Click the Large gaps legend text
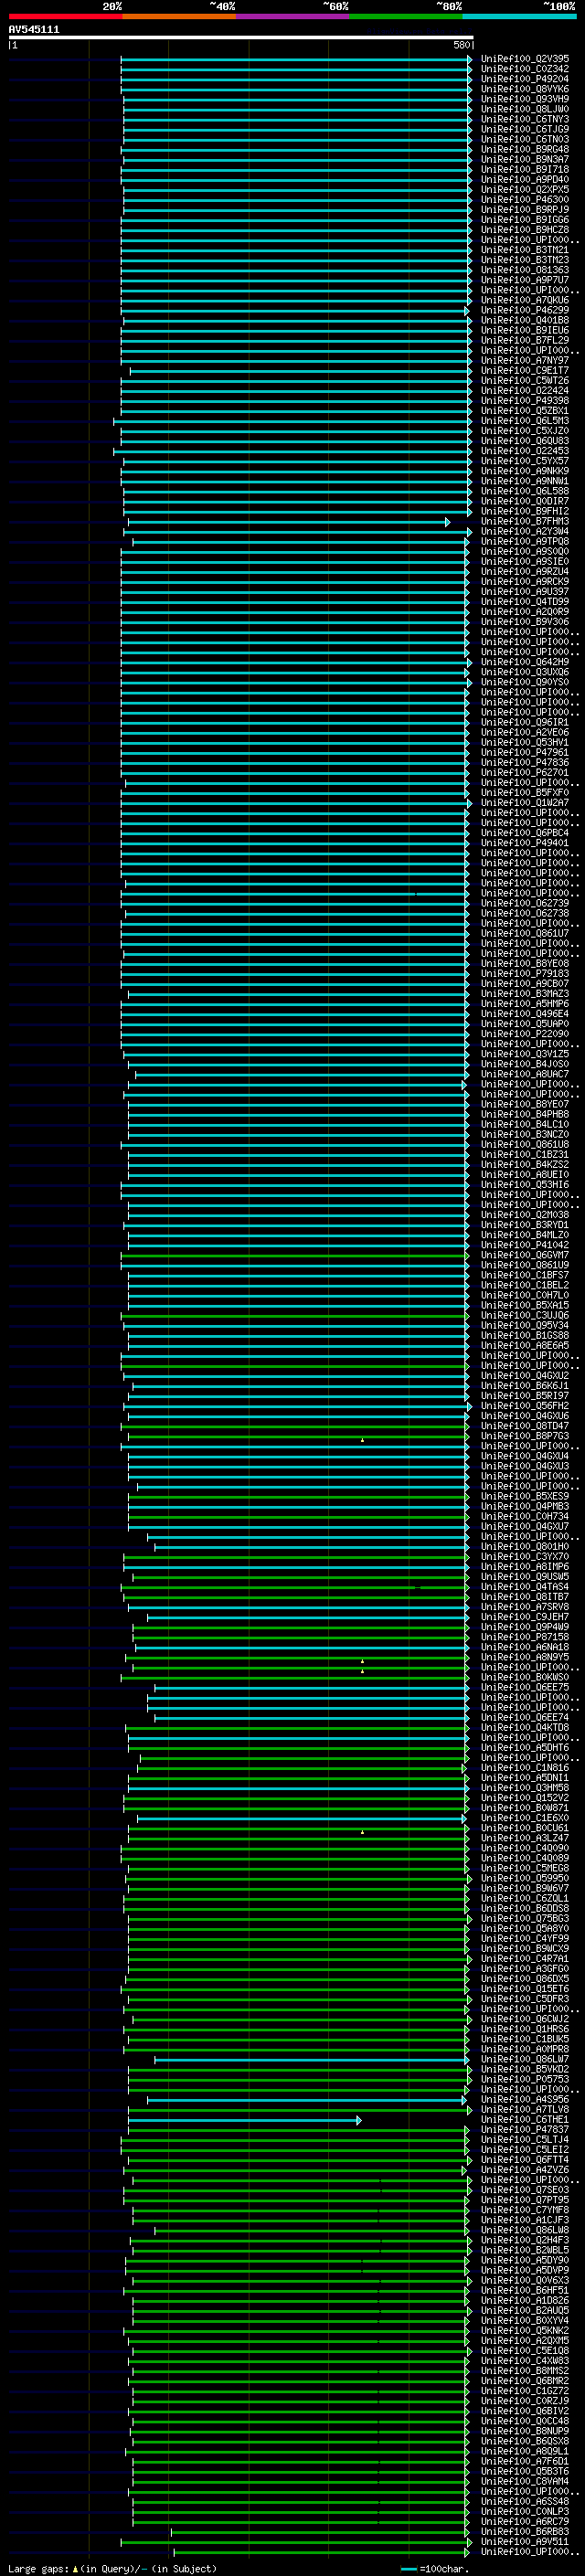The width and height of the screenshot is (585, 2576). (112, 2568)
